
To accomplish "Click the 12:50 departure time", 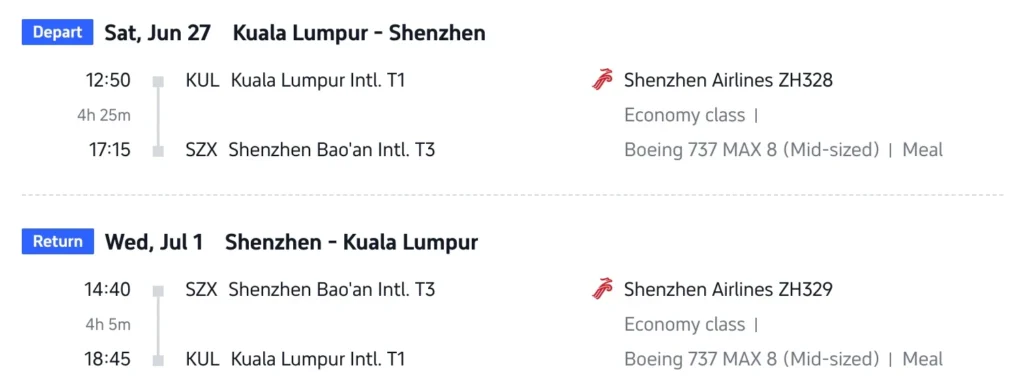I will (108, 80).
